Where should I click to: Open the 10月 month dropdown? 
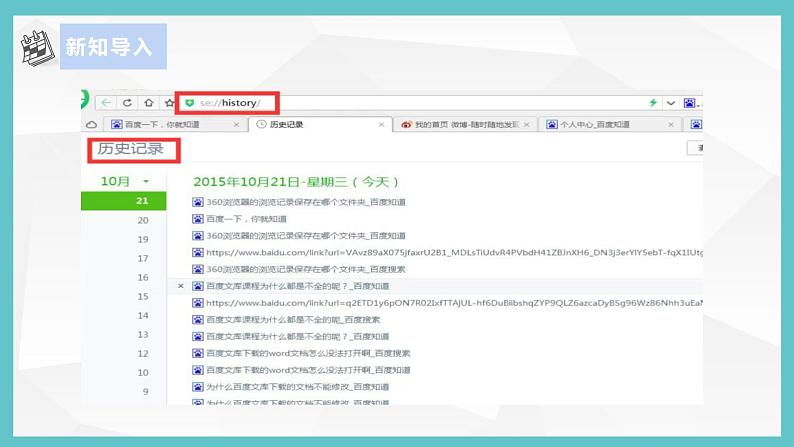[125, 181]
